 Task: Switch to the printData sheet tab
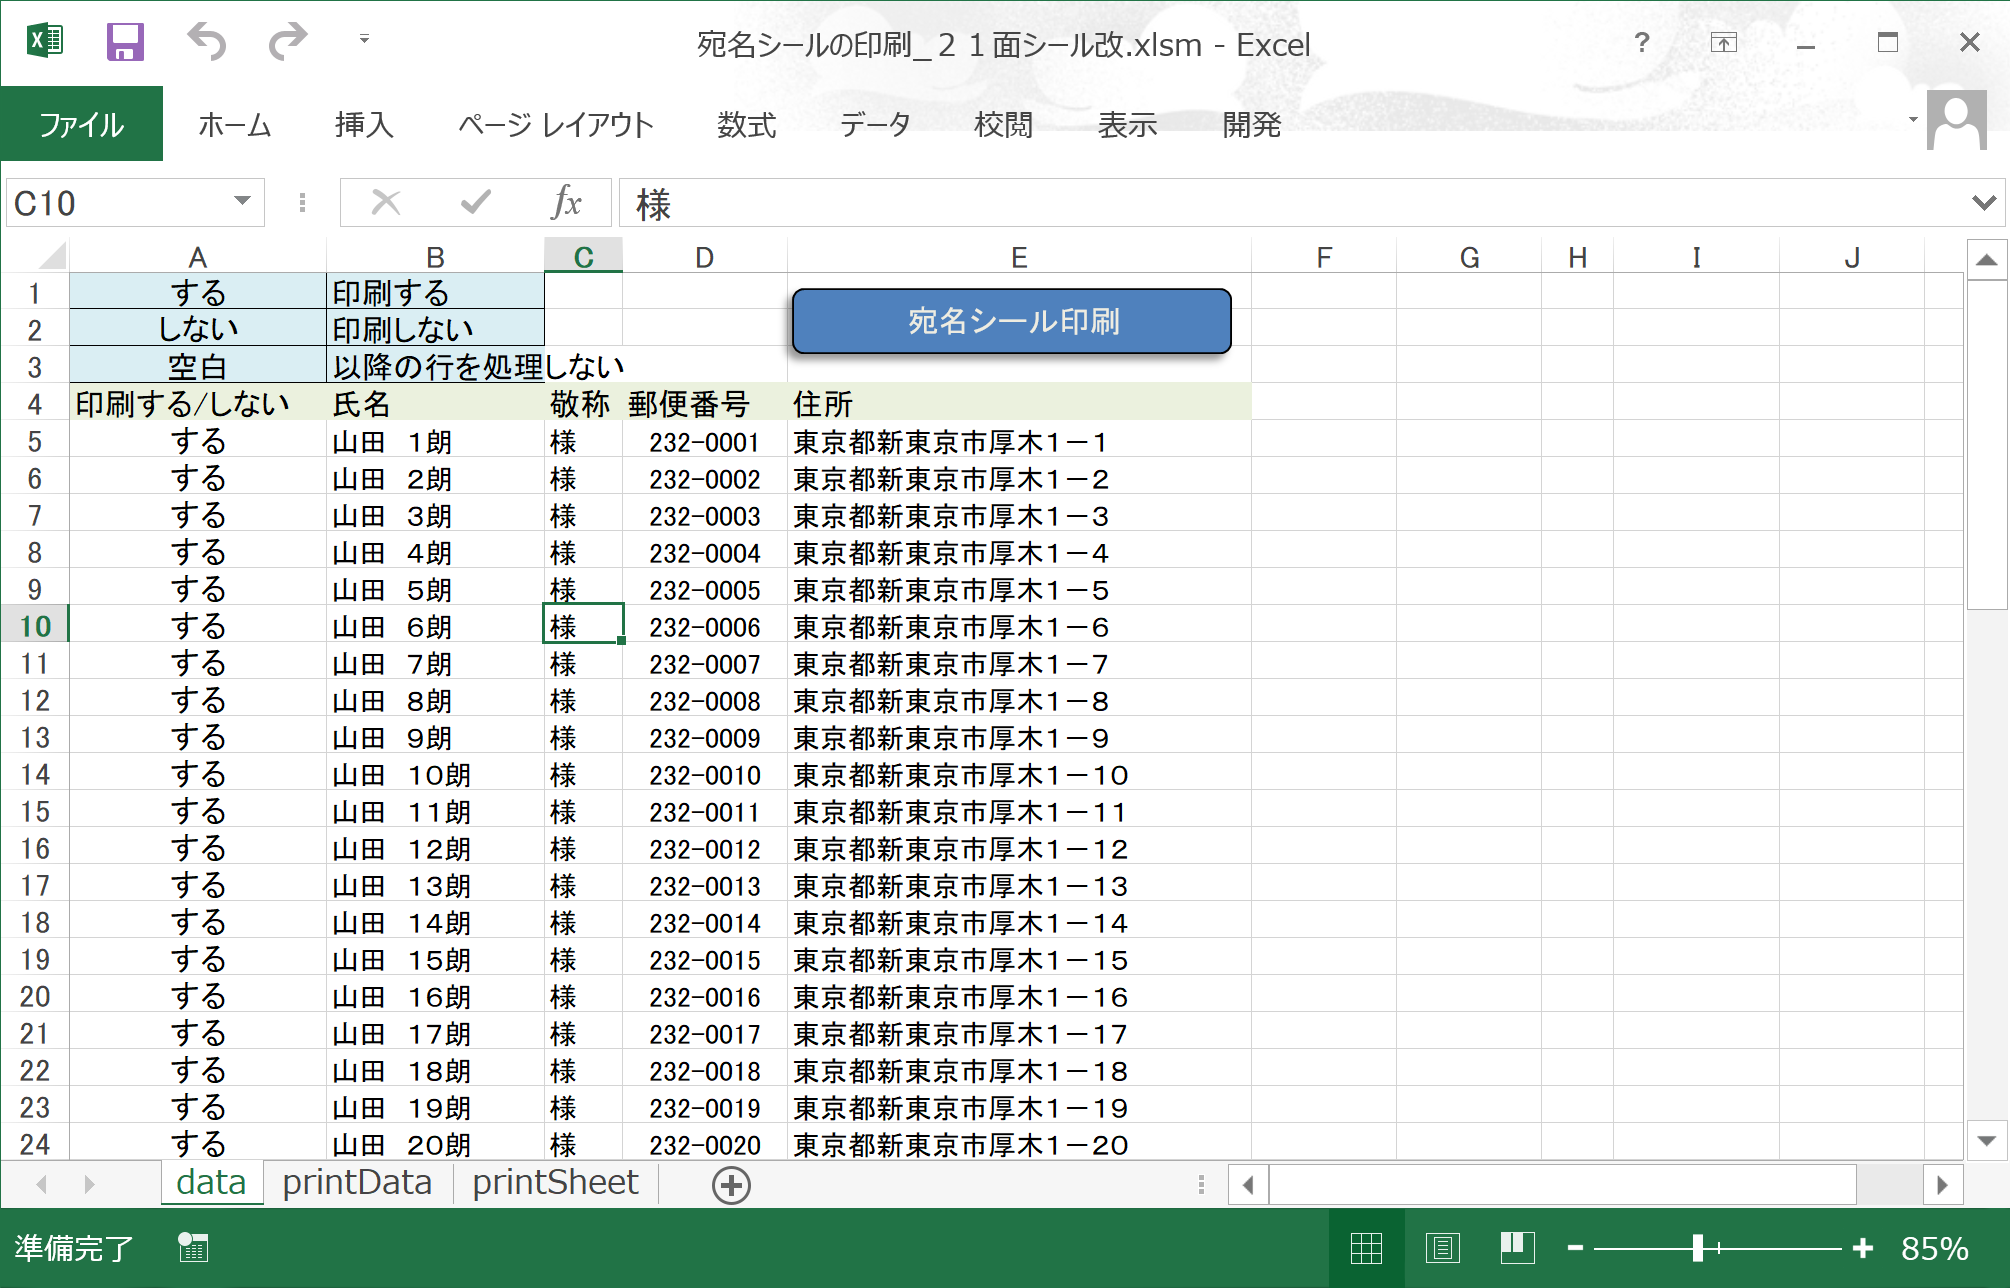pos(357,1183)
